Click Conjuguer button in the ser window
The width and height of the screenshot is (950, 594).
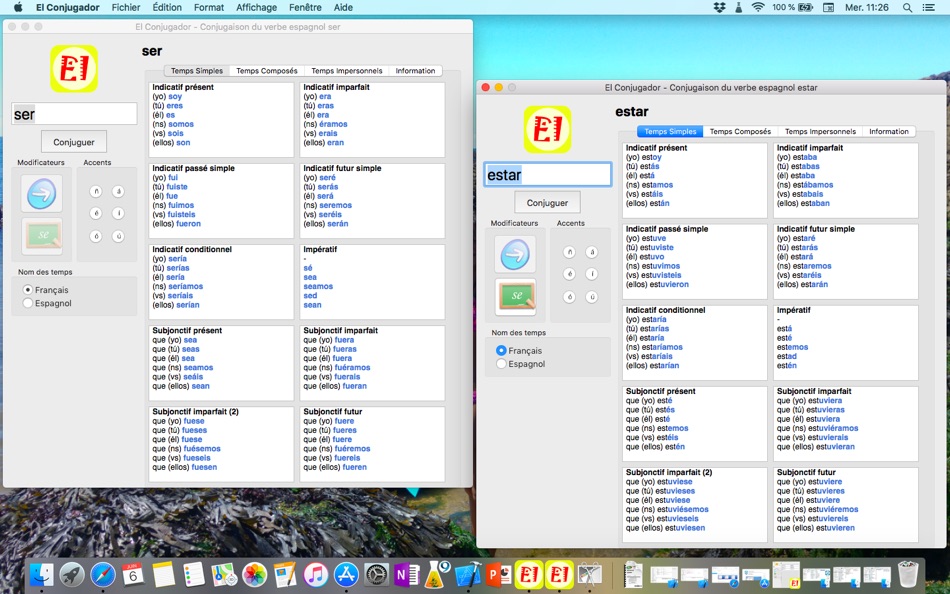[x=74, y=142]
